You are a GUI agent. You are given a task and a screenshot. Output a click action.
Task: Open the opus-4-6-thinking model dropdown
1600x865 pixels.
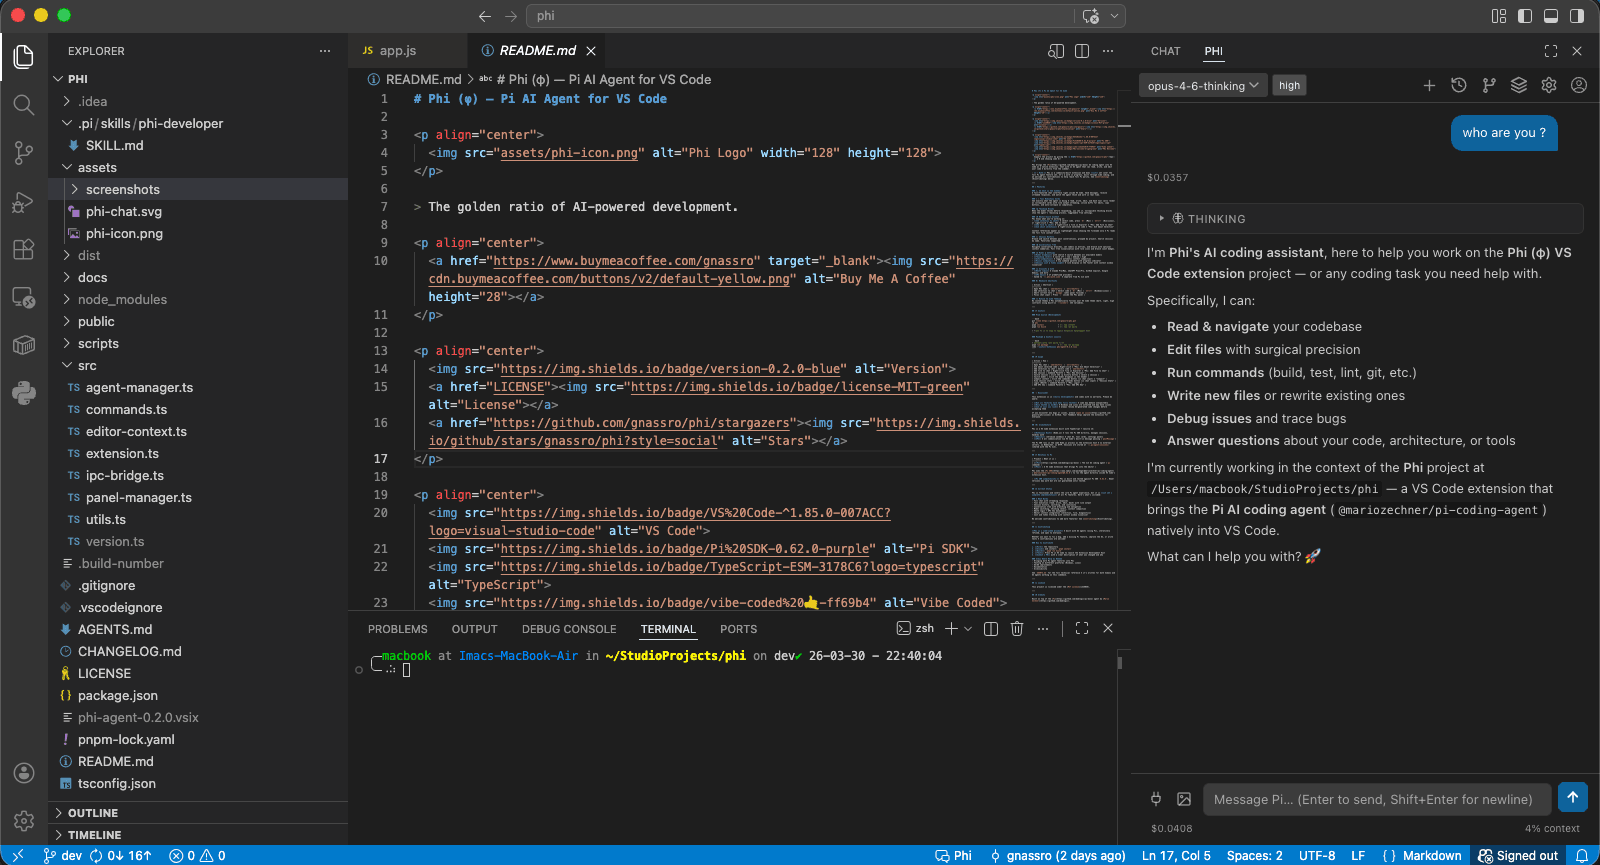[1204, 86]
